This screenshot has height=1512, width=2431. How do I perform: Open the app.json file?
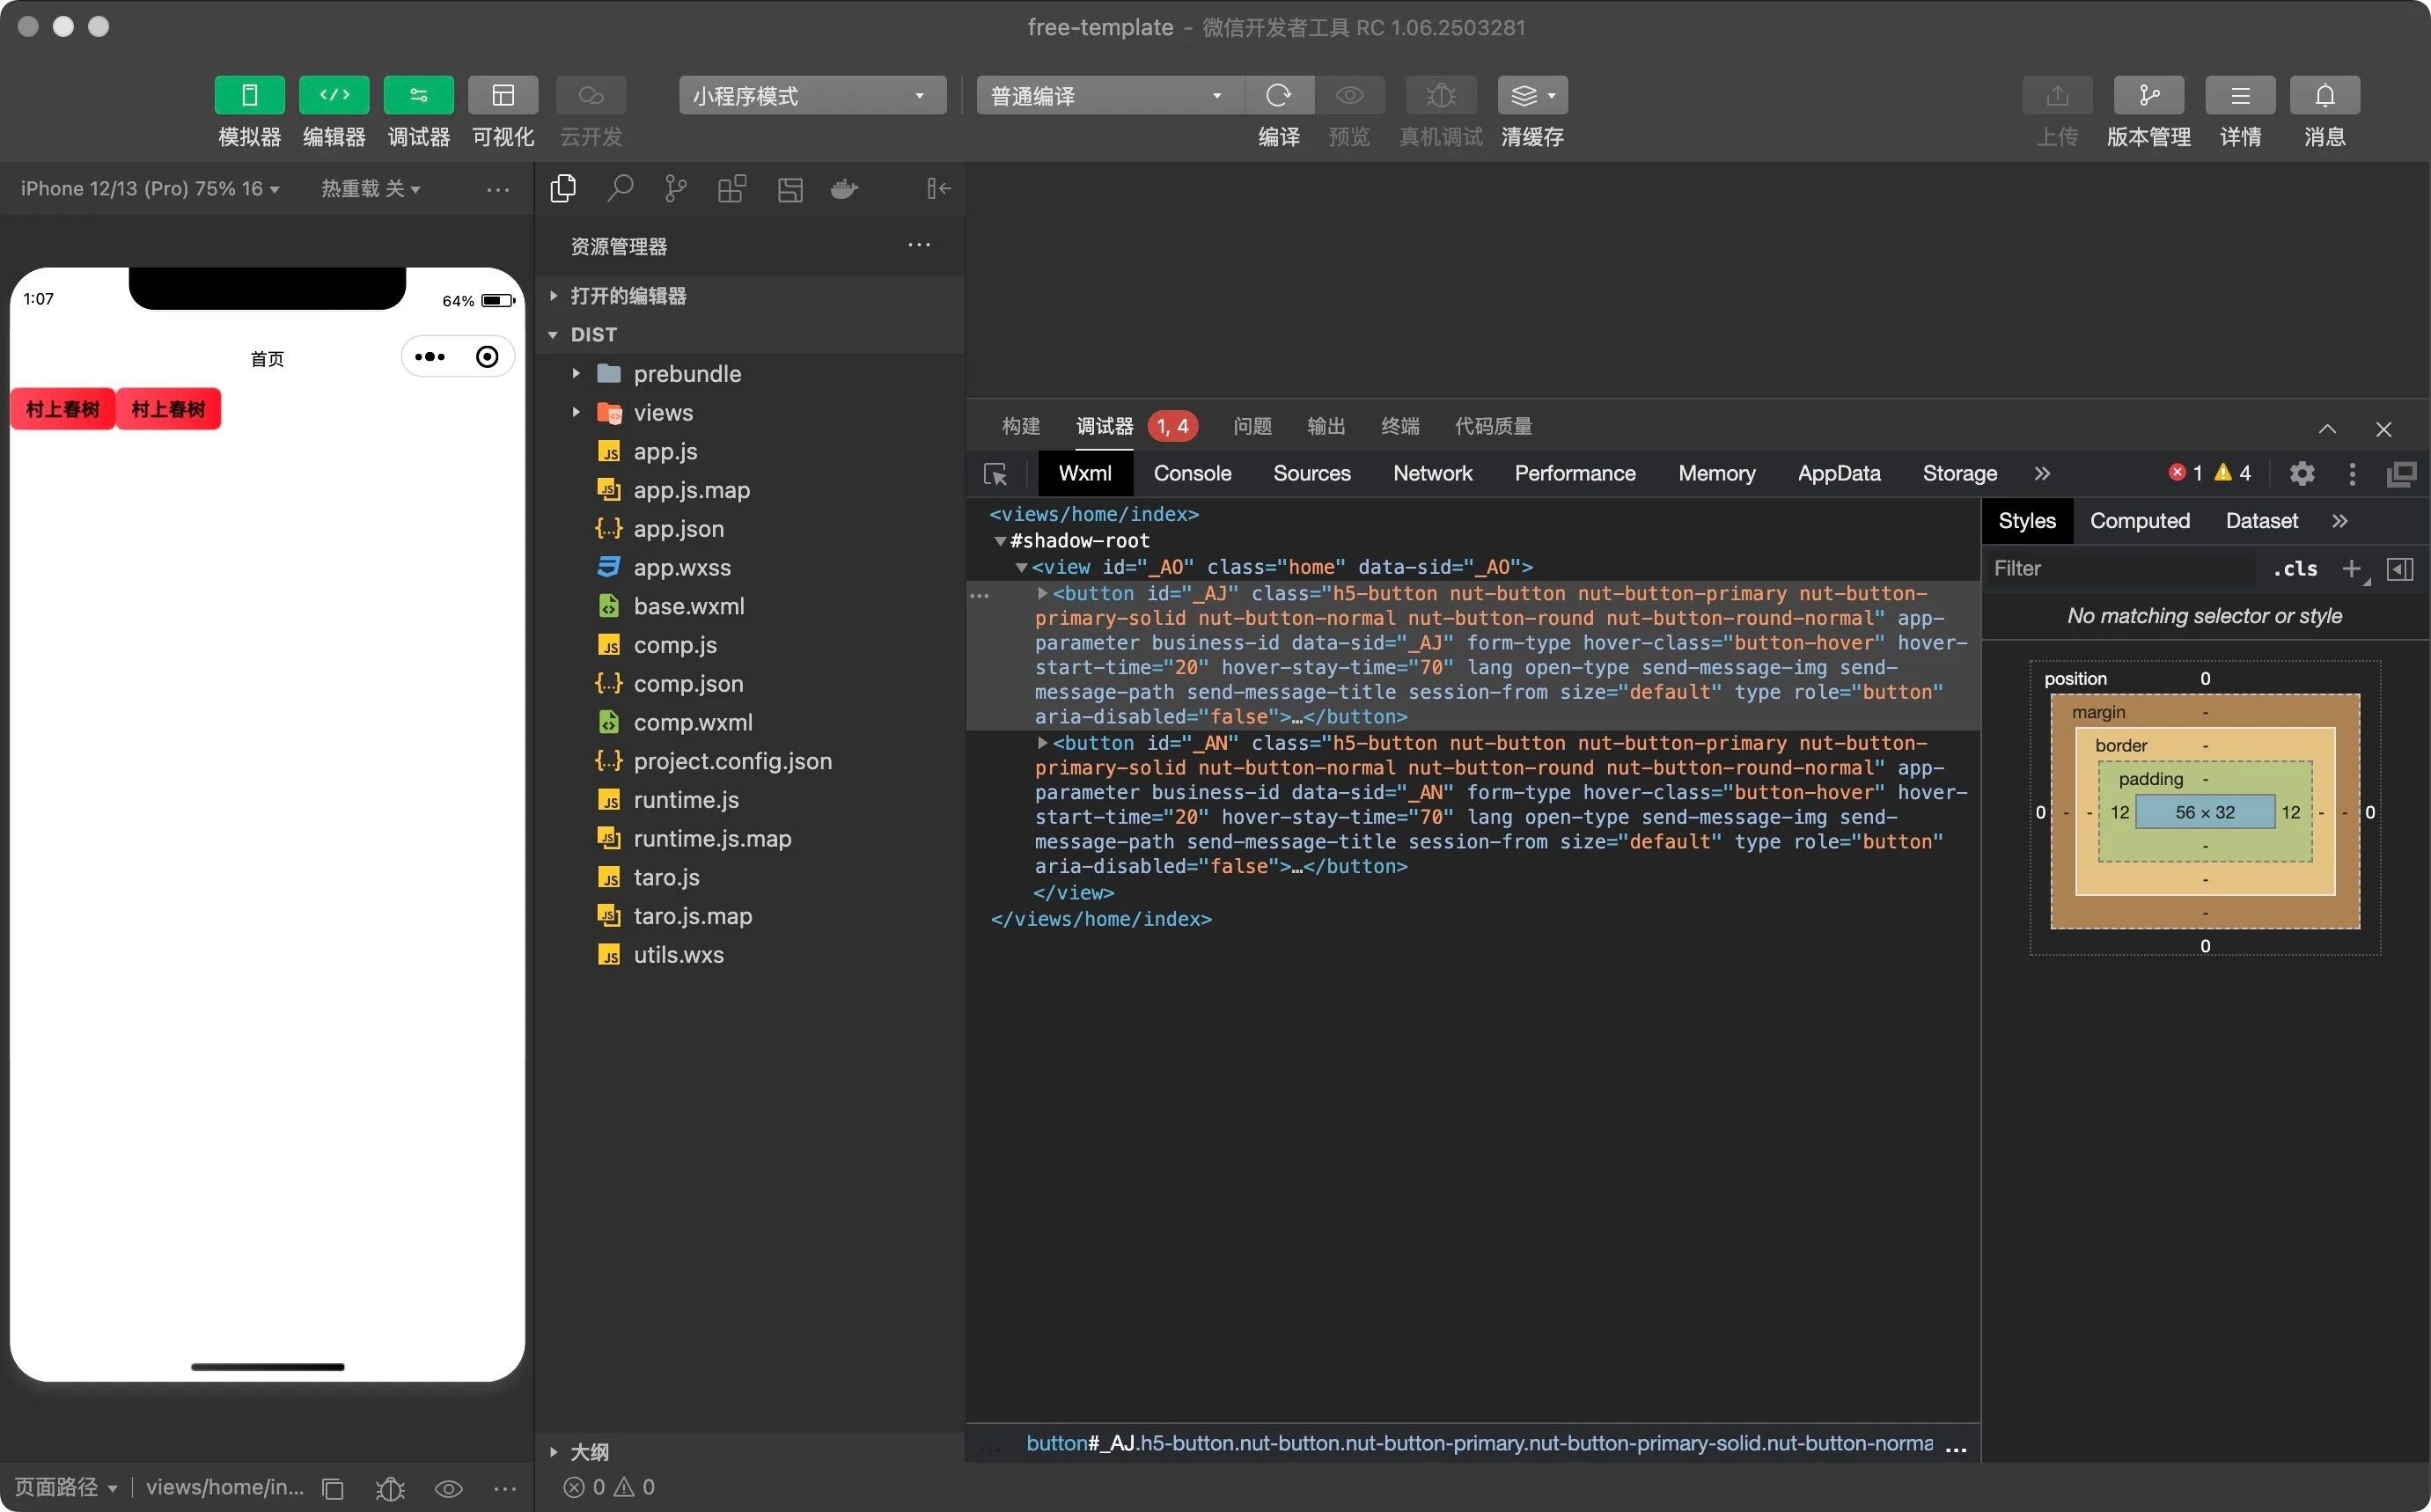678,528
